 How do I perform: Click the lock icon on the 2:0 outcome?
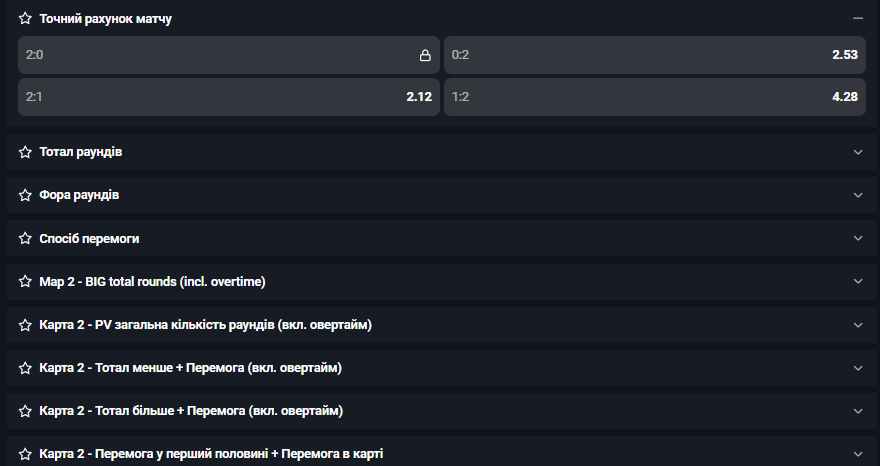pyautogui.click(x=425, y=55)
